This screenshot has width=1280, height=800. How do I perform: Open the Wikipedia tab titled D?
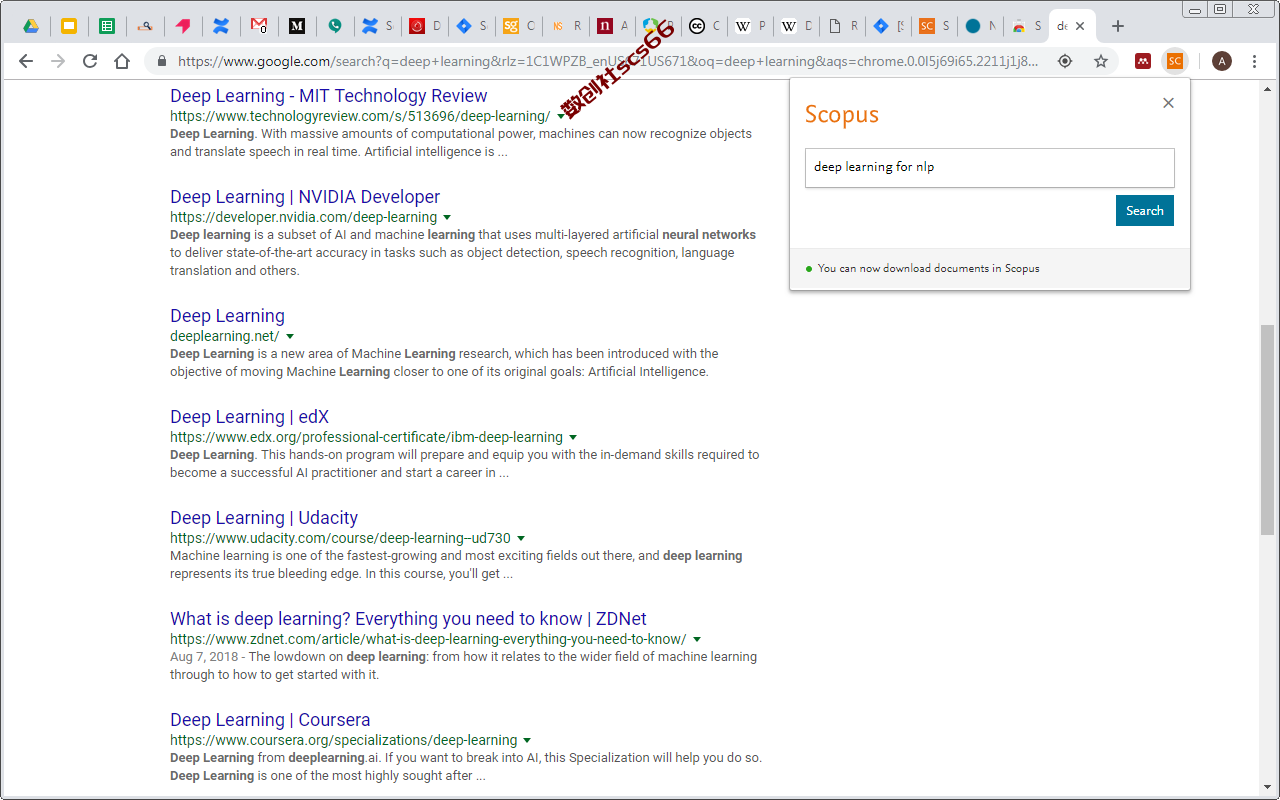tap(796, 26)
